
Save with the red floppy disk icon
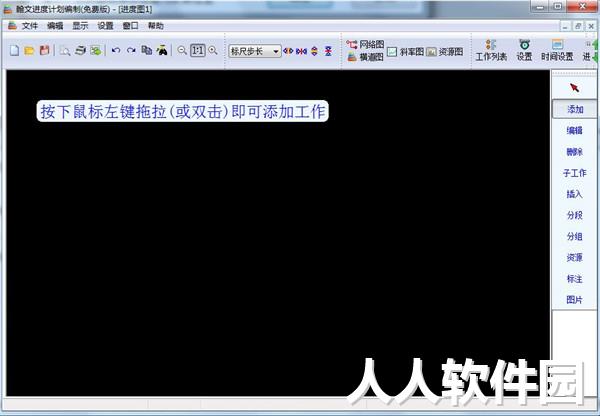coord(44,51)
